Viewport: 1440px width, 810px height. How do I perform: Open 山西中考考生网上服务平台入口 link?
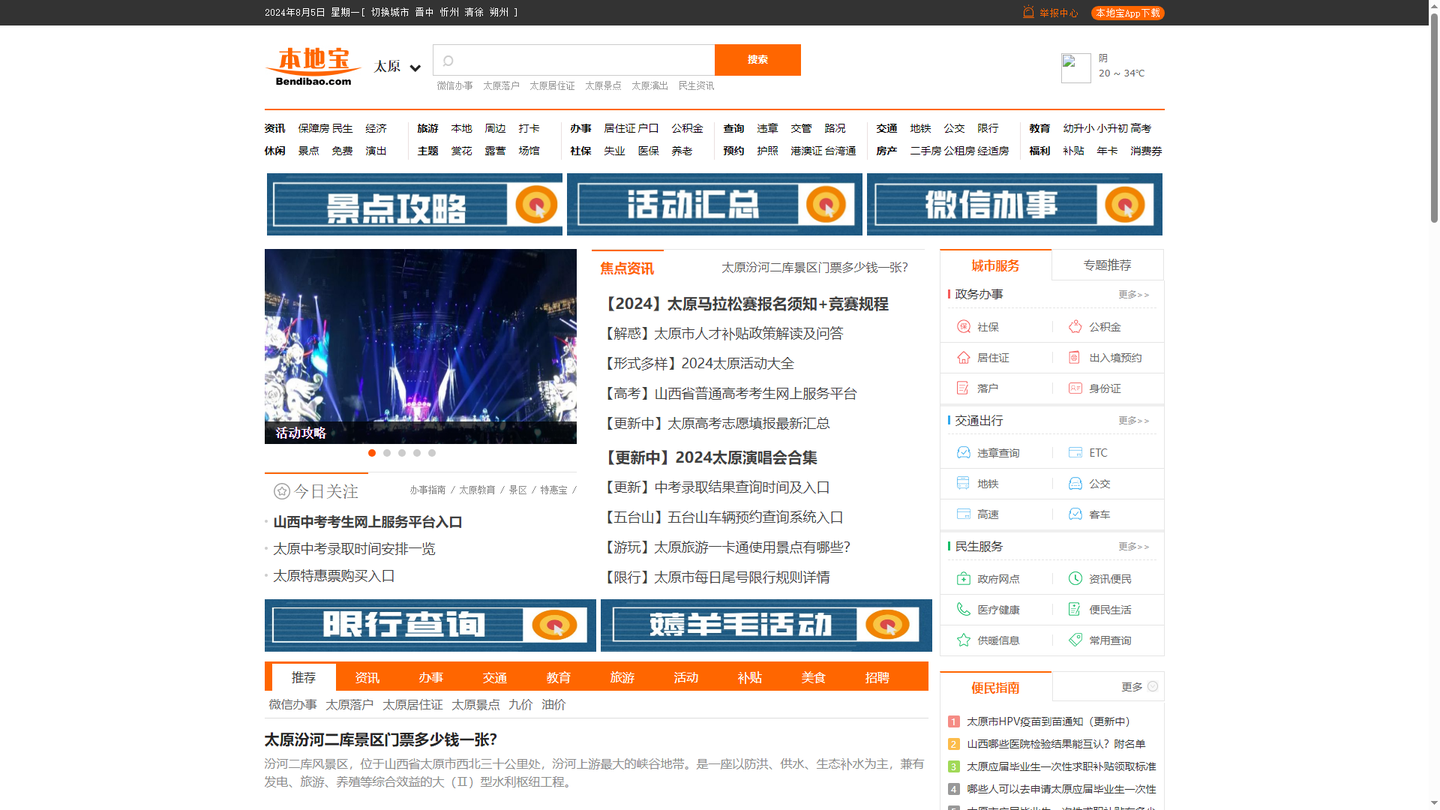pos(367,522)
